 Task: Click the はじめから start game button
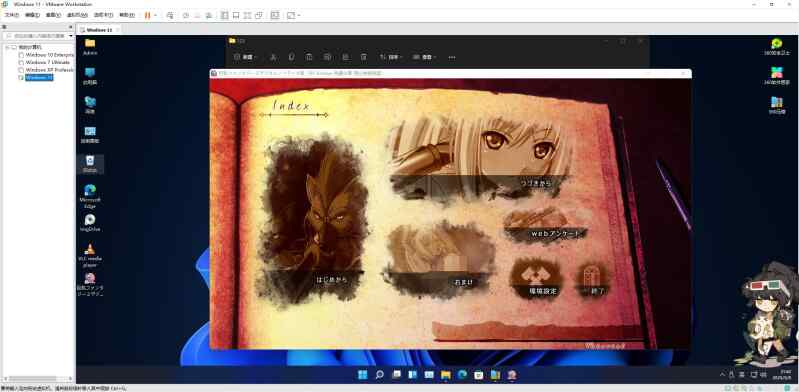331,280
